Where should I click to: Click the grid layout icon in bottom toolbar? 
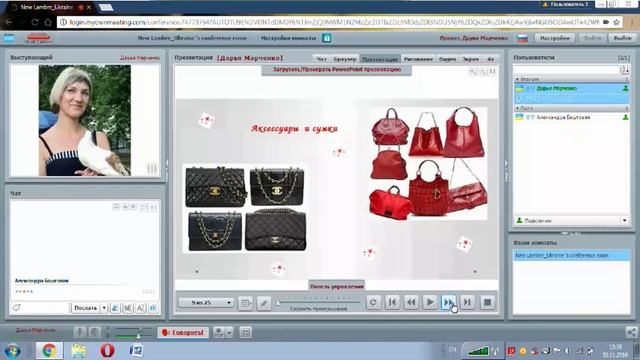245,332
